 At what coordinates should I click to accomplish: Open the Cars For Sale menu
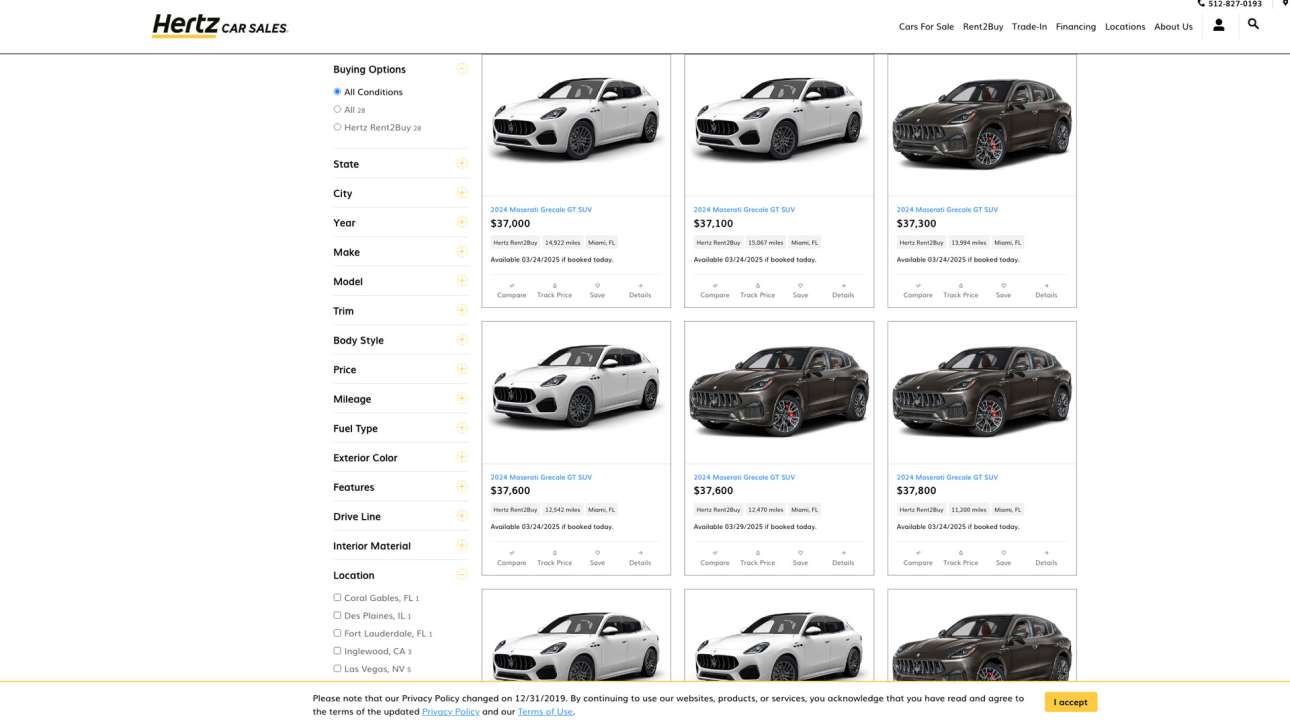926,26
